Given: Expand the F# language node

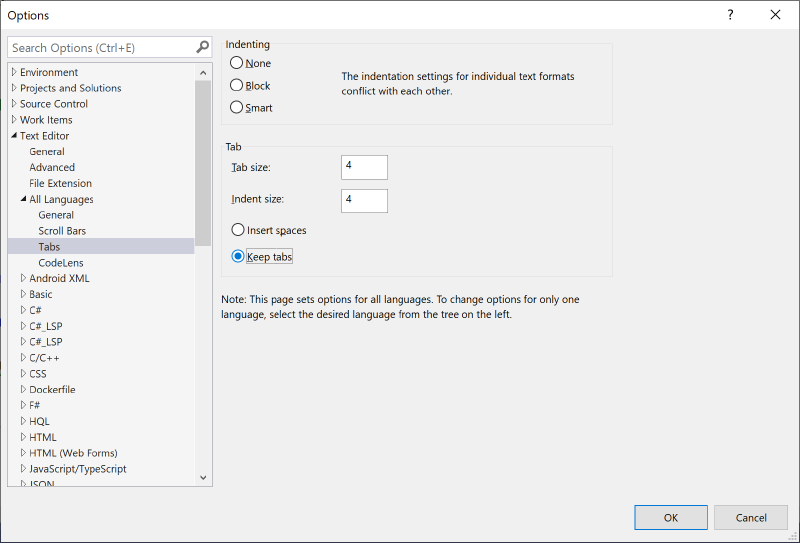Looking at the screenshot, I should tap(23, 405).
